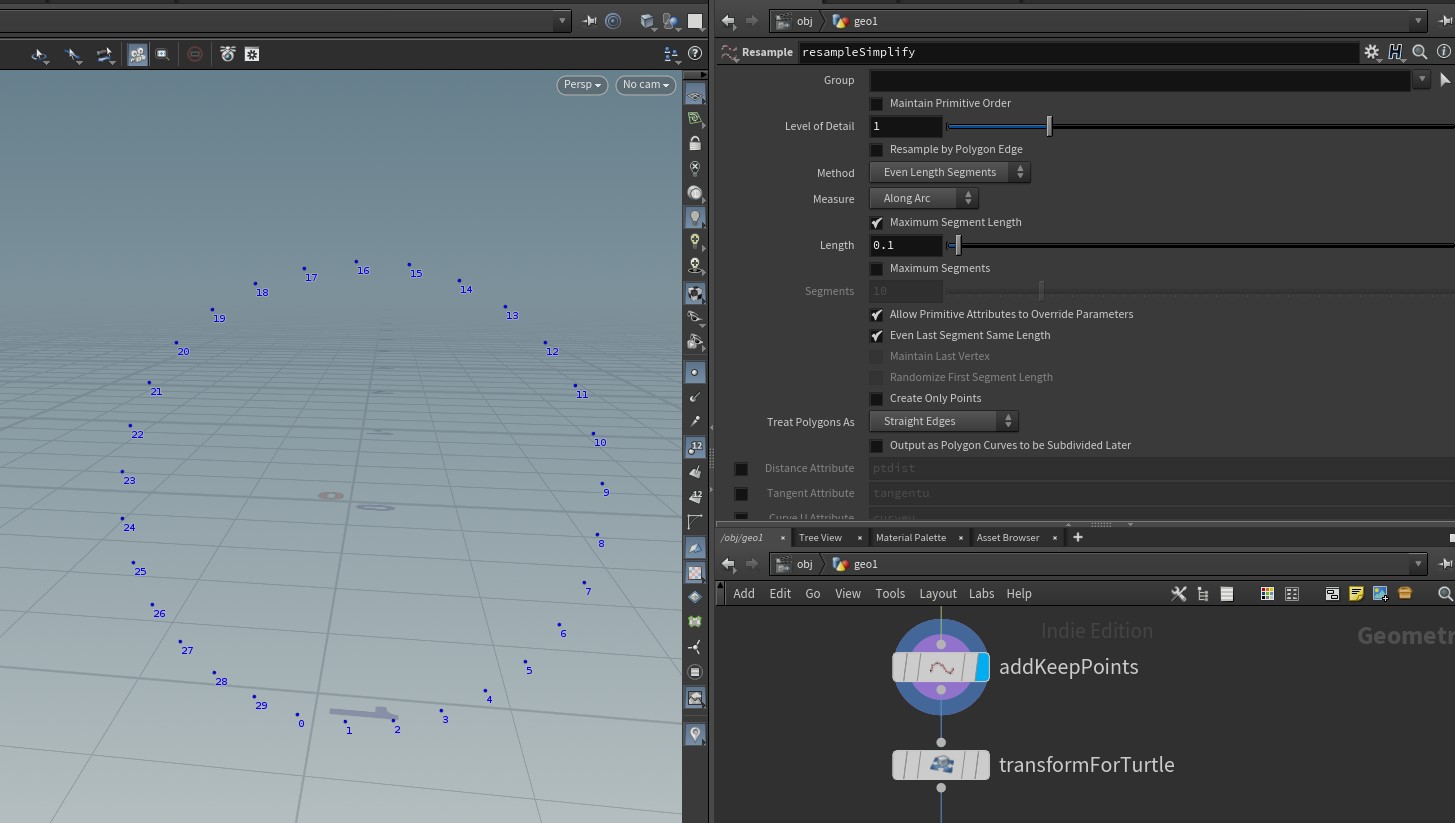
Task: Open the Persp viewport dropdown
Action: tap(582, 85)
